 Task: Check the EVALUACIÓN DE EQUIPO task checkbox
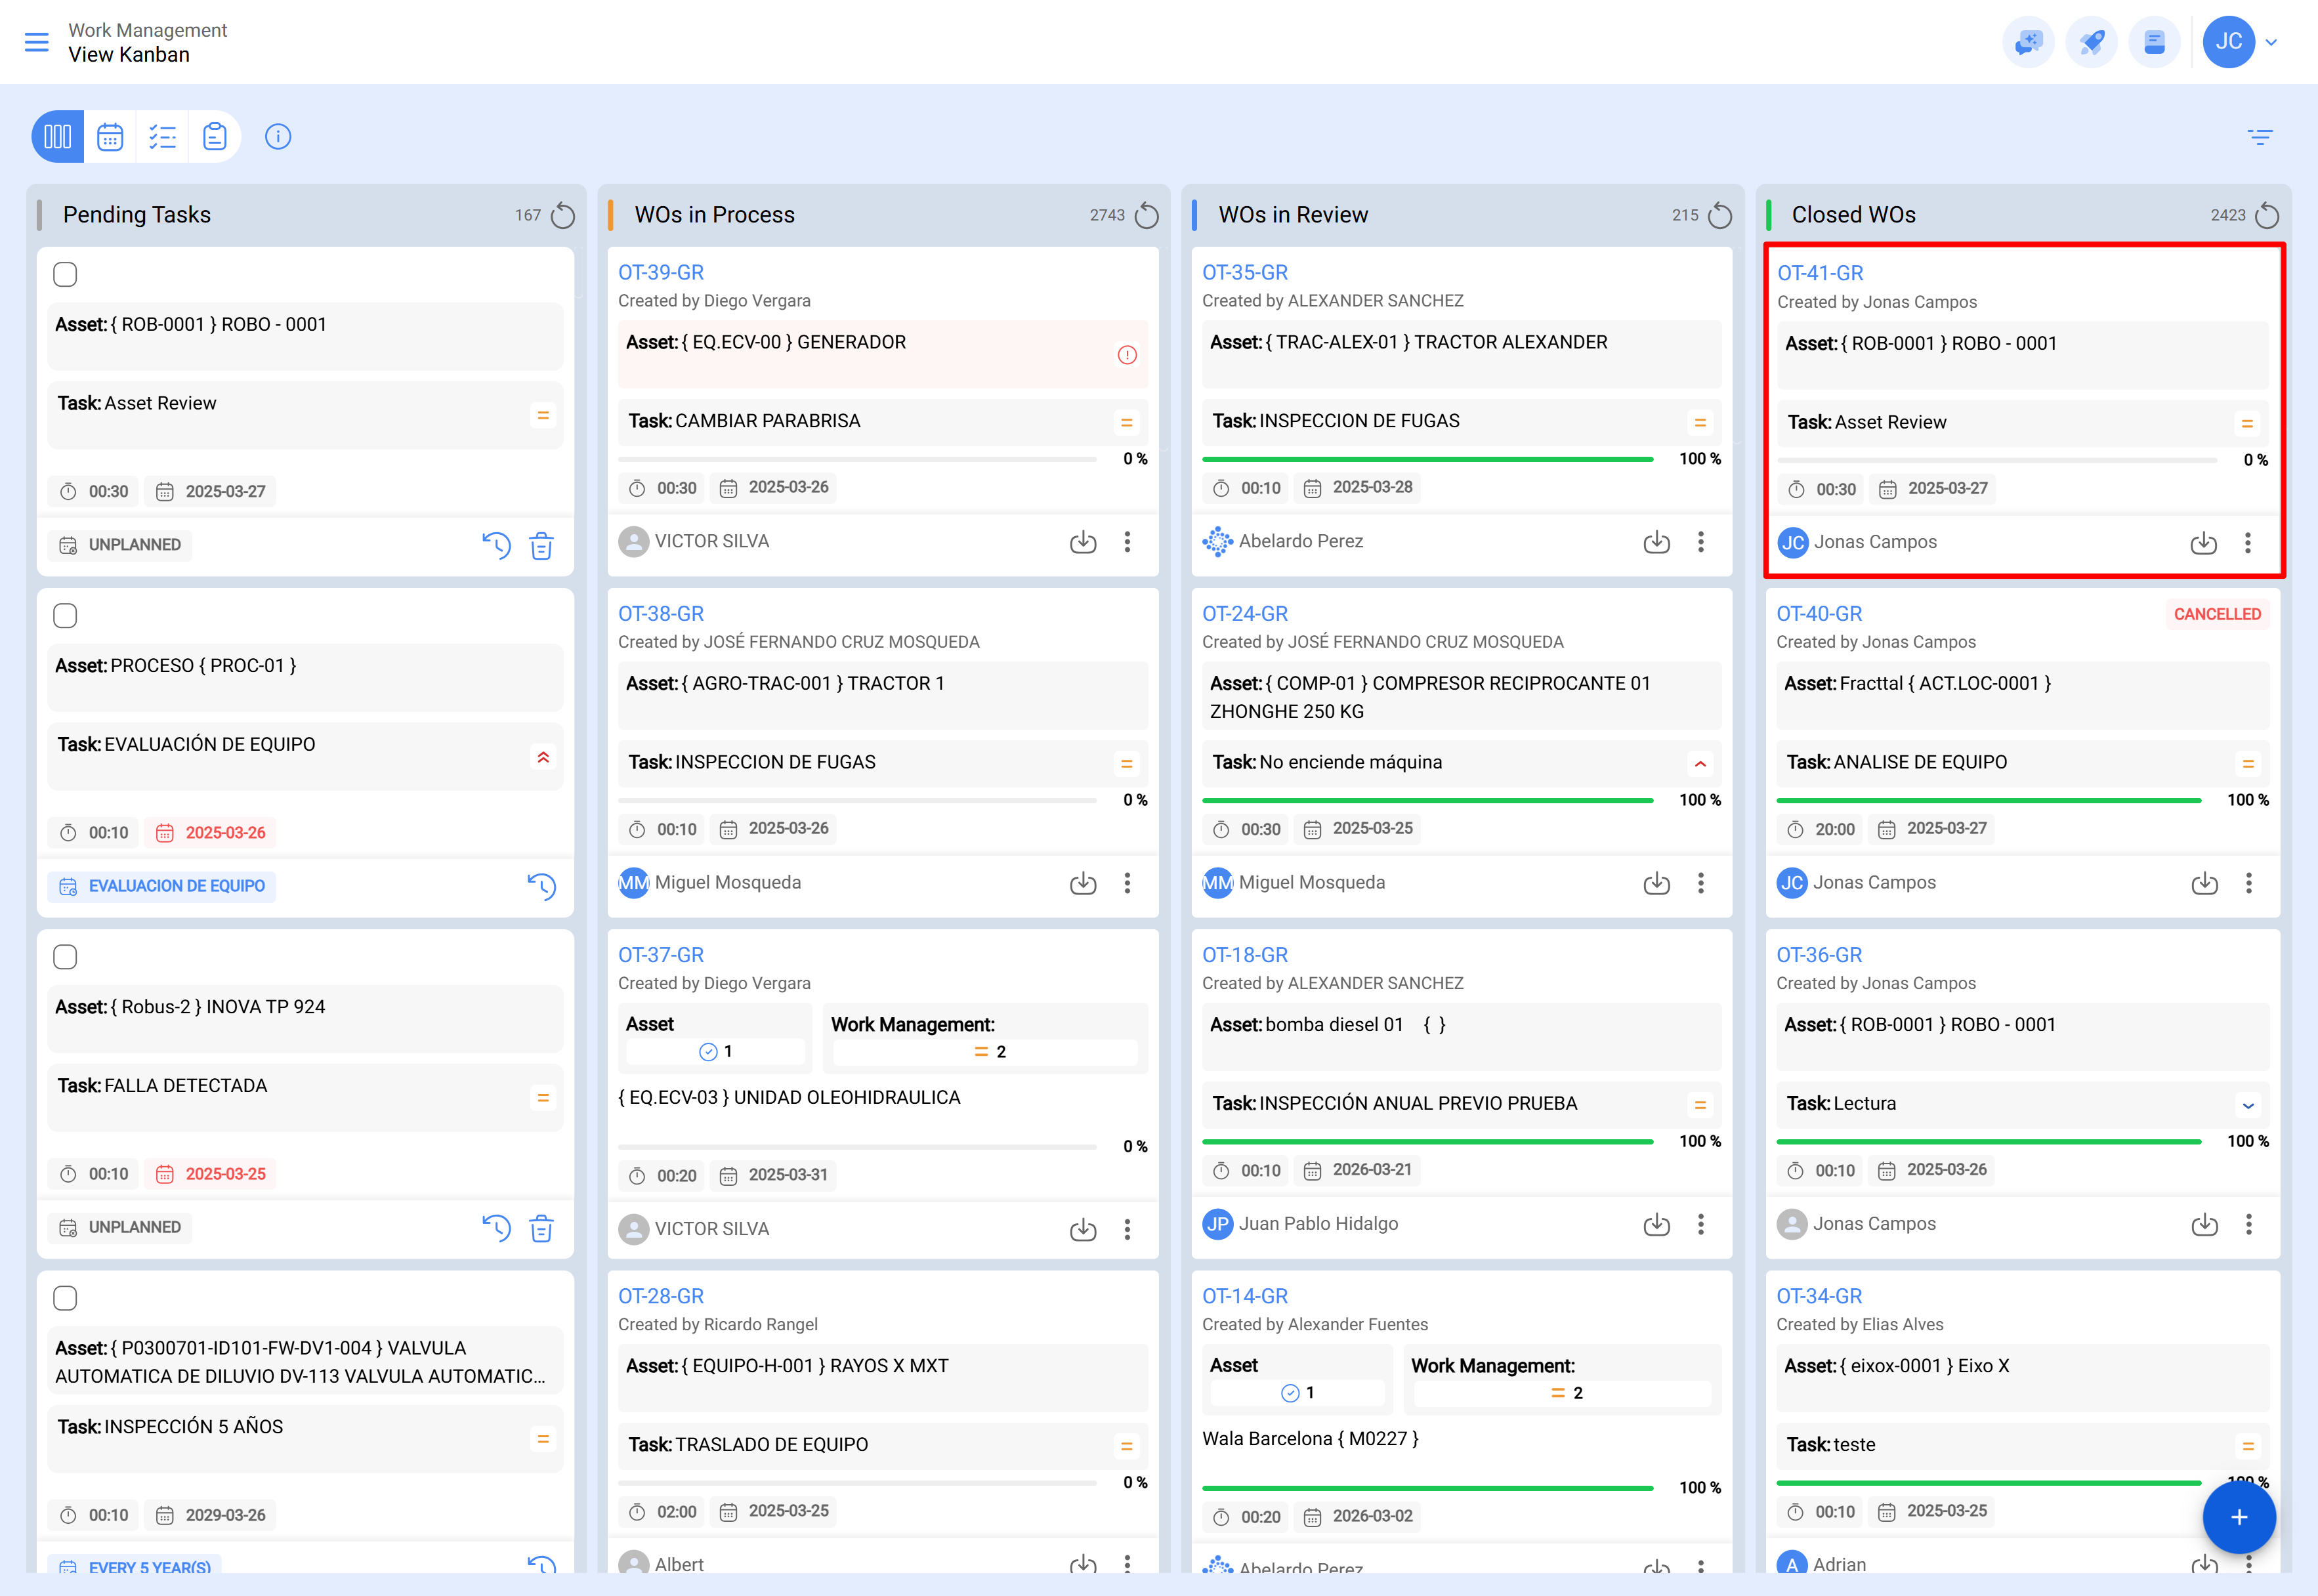pyautogui.click(x=65, y=616)
